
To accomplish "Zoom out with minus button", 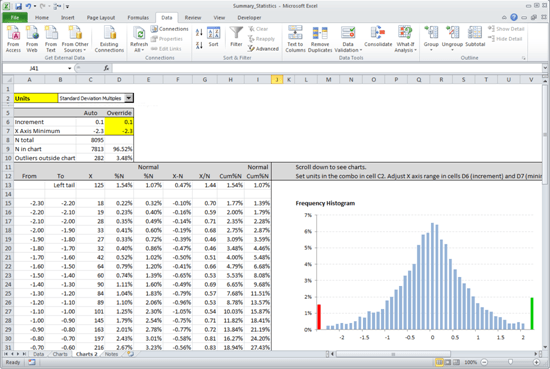I will tap(484, 362).
